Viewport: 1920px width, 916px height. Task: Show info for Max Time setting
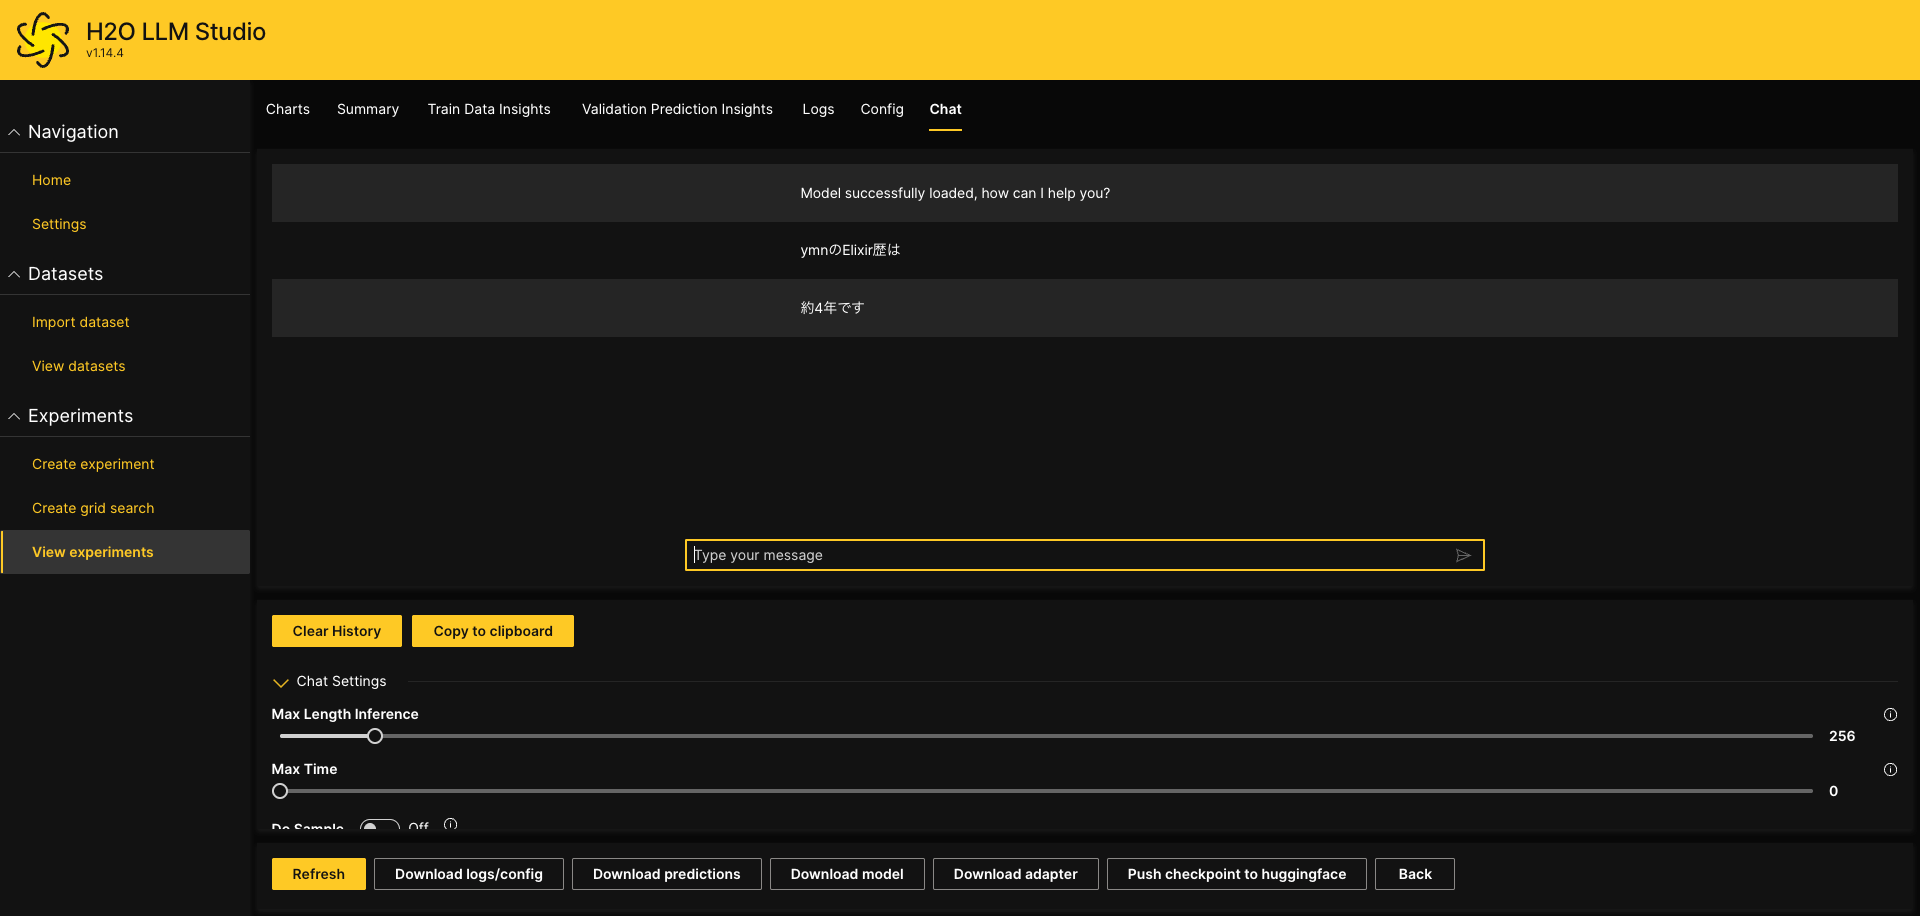coord(1890,769)
